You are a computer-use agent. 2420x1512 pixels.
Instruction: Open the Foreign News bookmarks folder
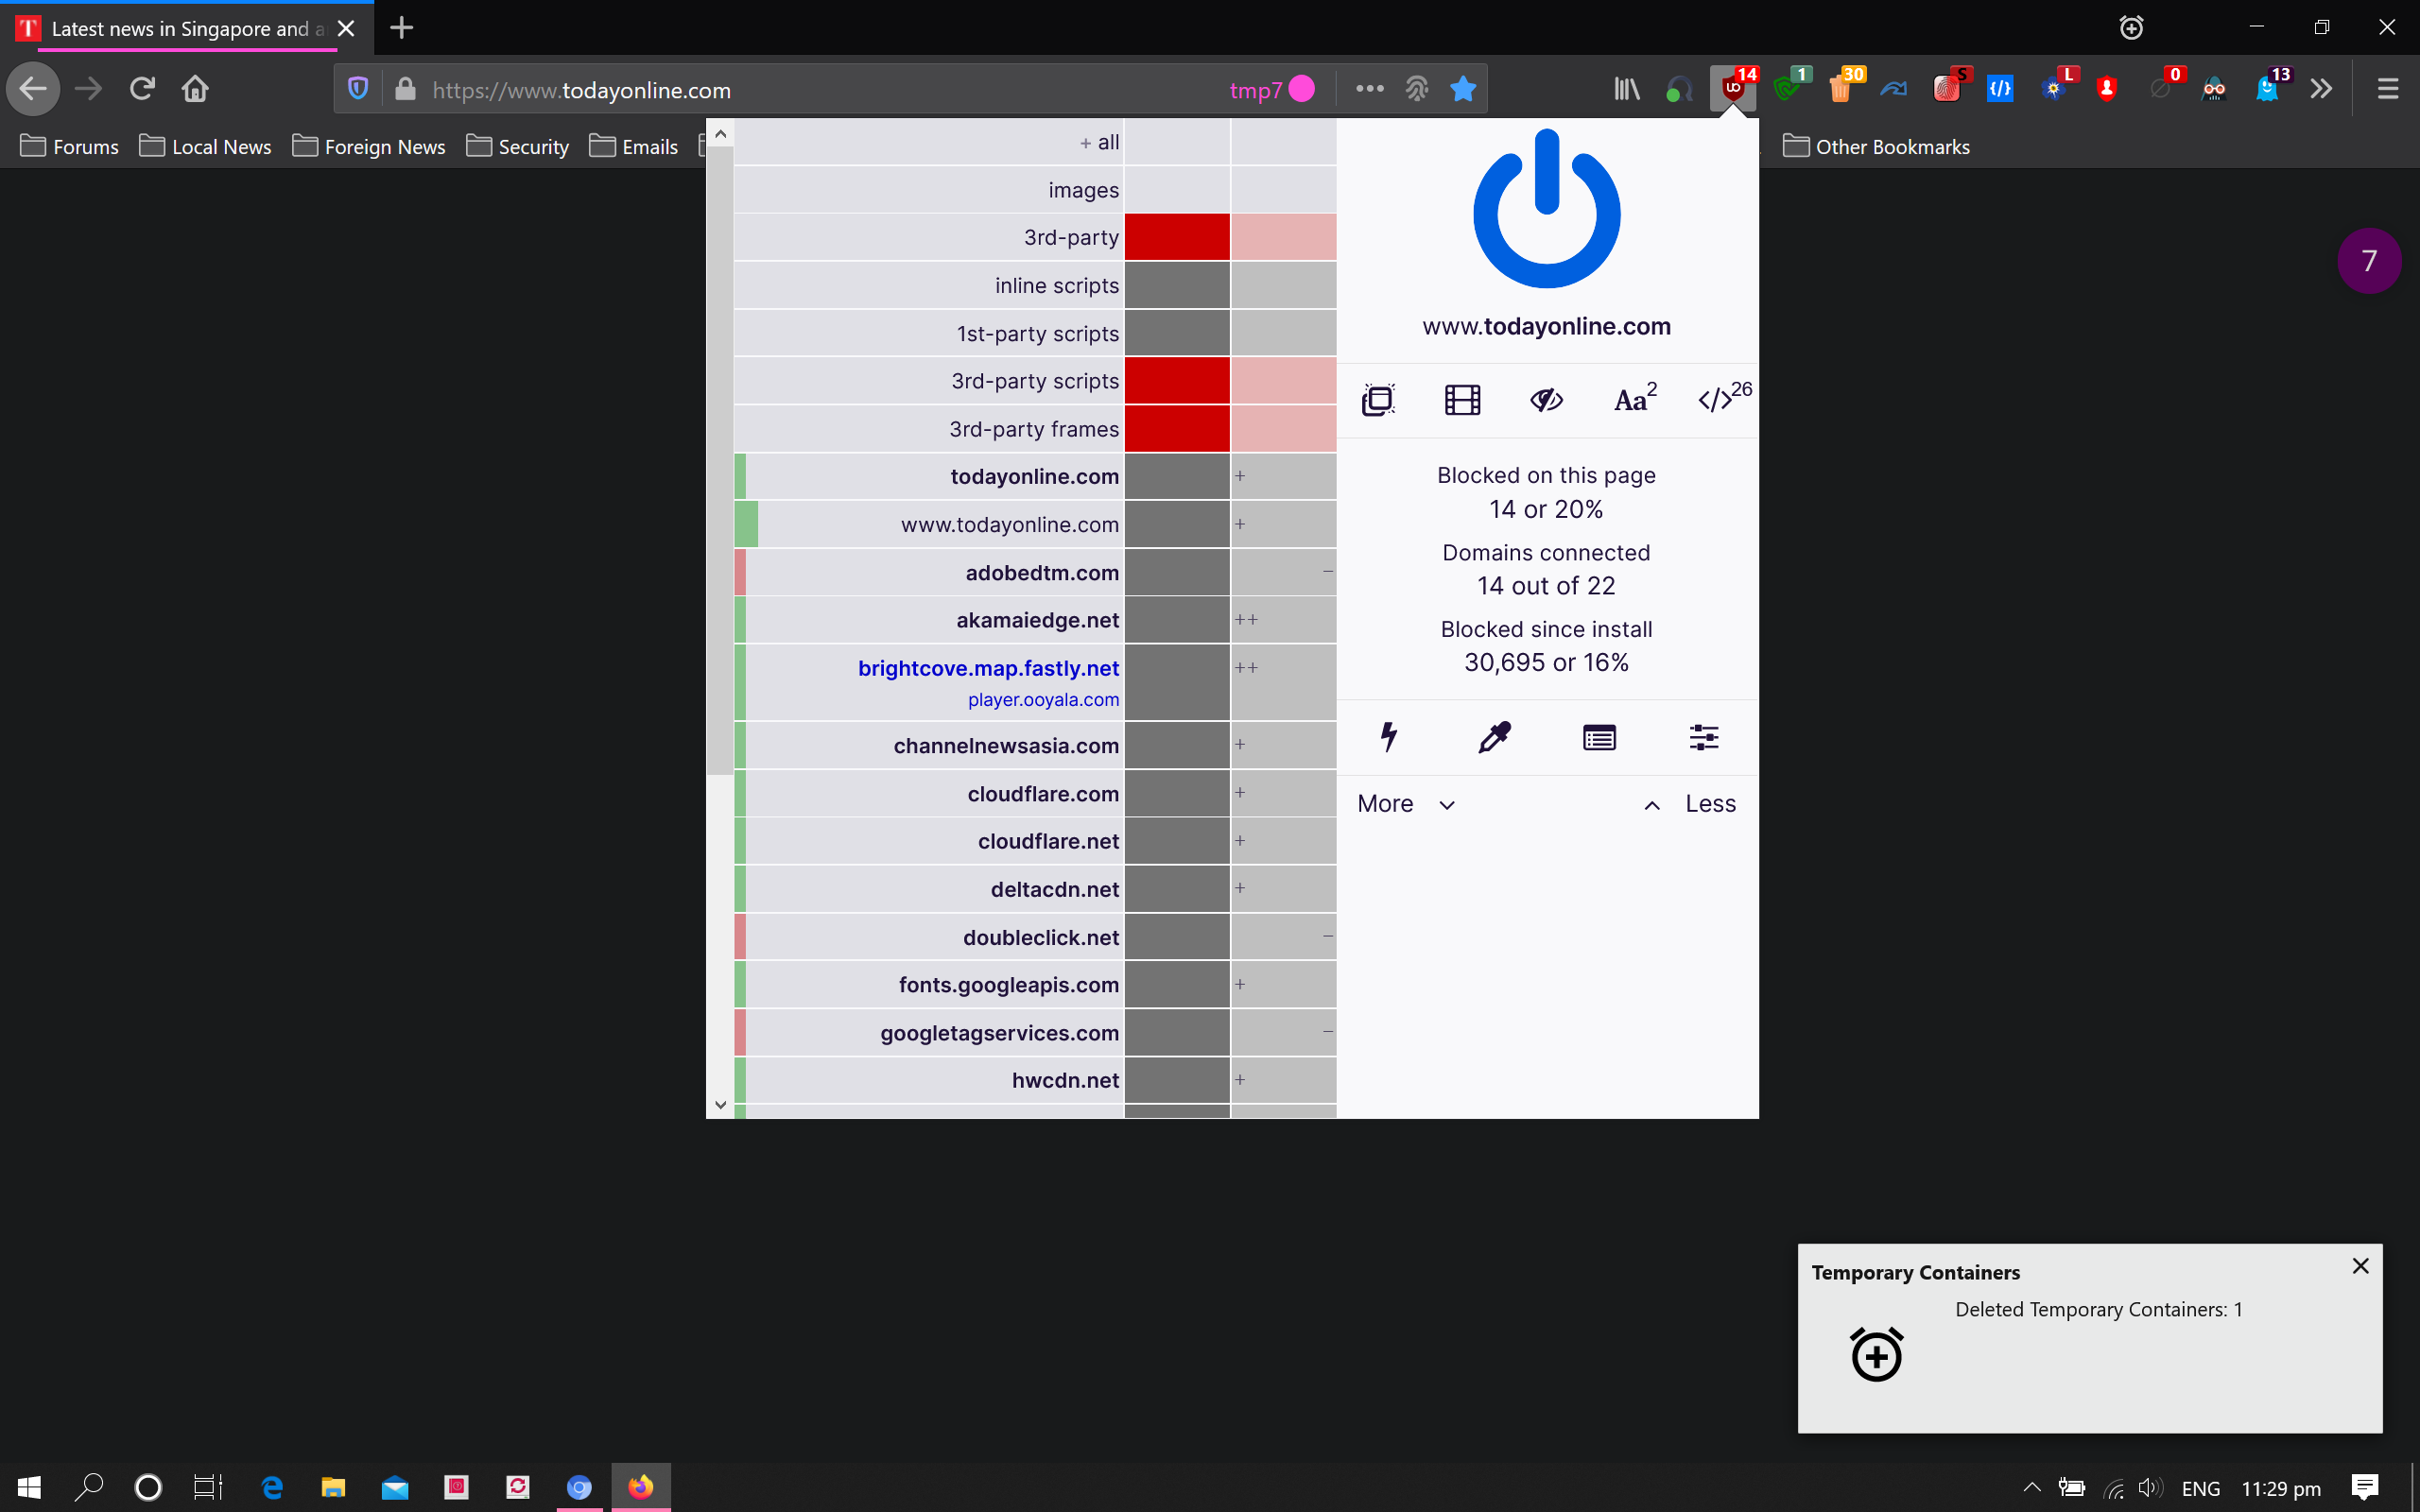pos(369,147)
